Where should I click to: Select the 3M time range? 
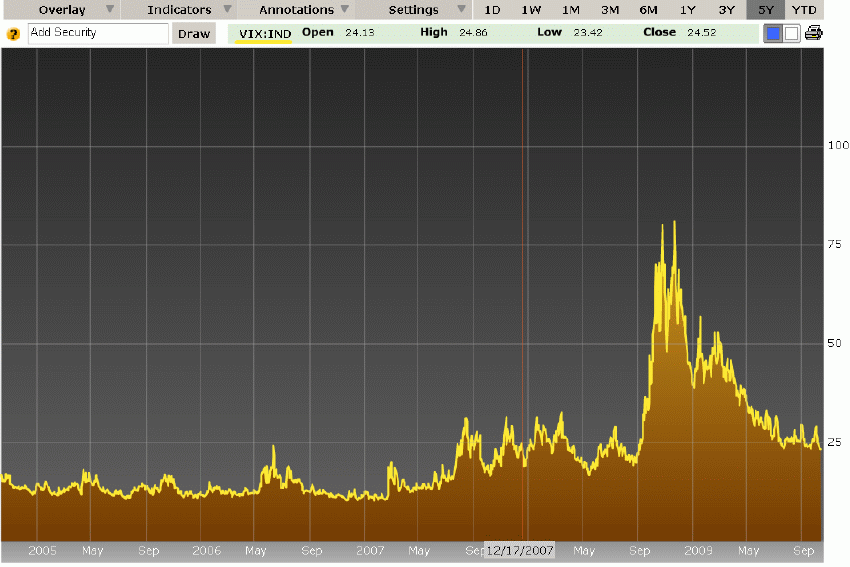609,10
